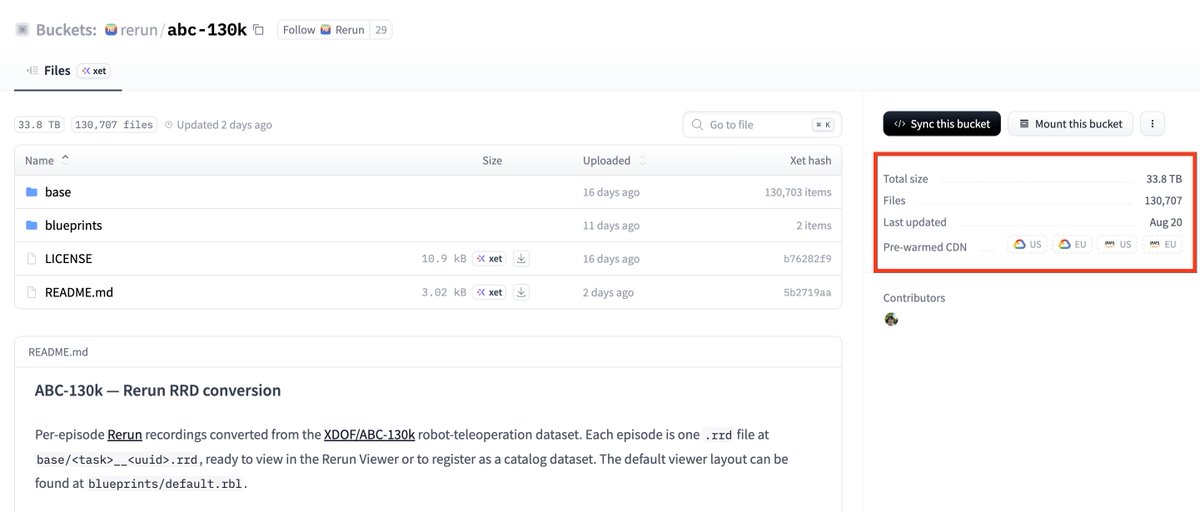Click the LICENSE file icon
Image resolution: width=1200 pixels, height=512 pixels.
tap(31, 258)
